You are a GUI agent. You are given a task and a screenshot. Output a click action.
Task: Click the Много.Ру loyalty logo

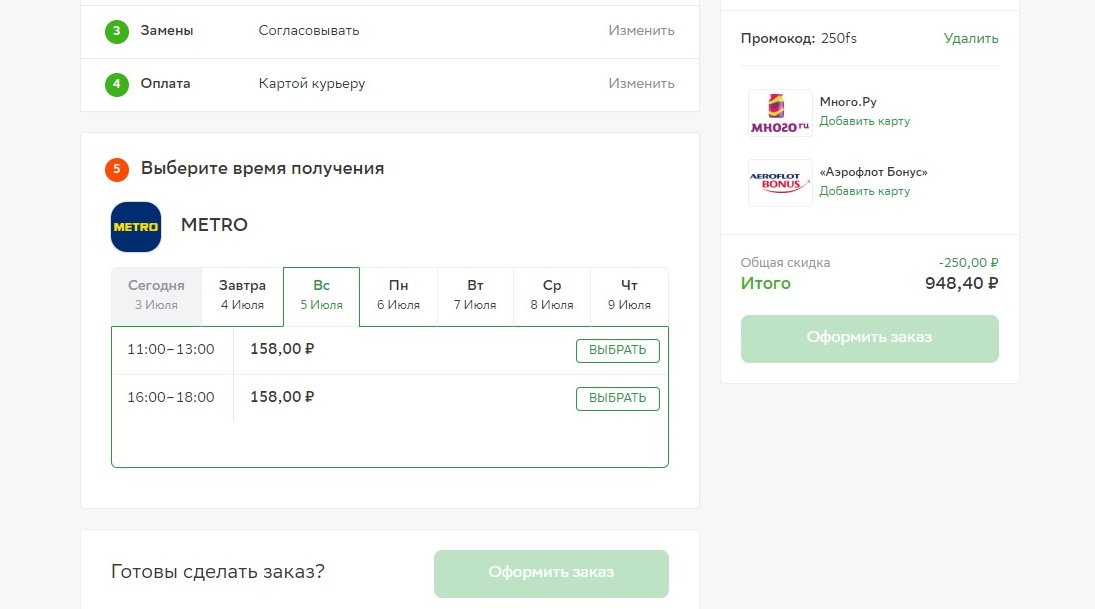point(780,113)
